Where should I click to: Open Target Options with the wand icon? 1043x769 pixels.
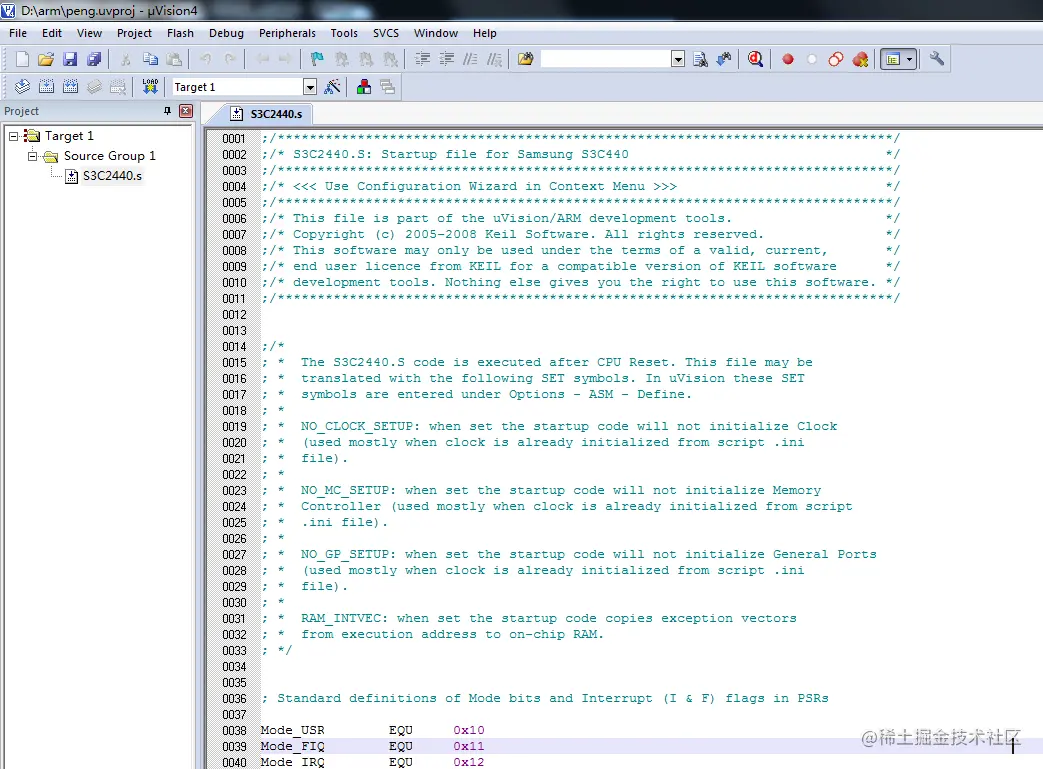coord(332,86)
